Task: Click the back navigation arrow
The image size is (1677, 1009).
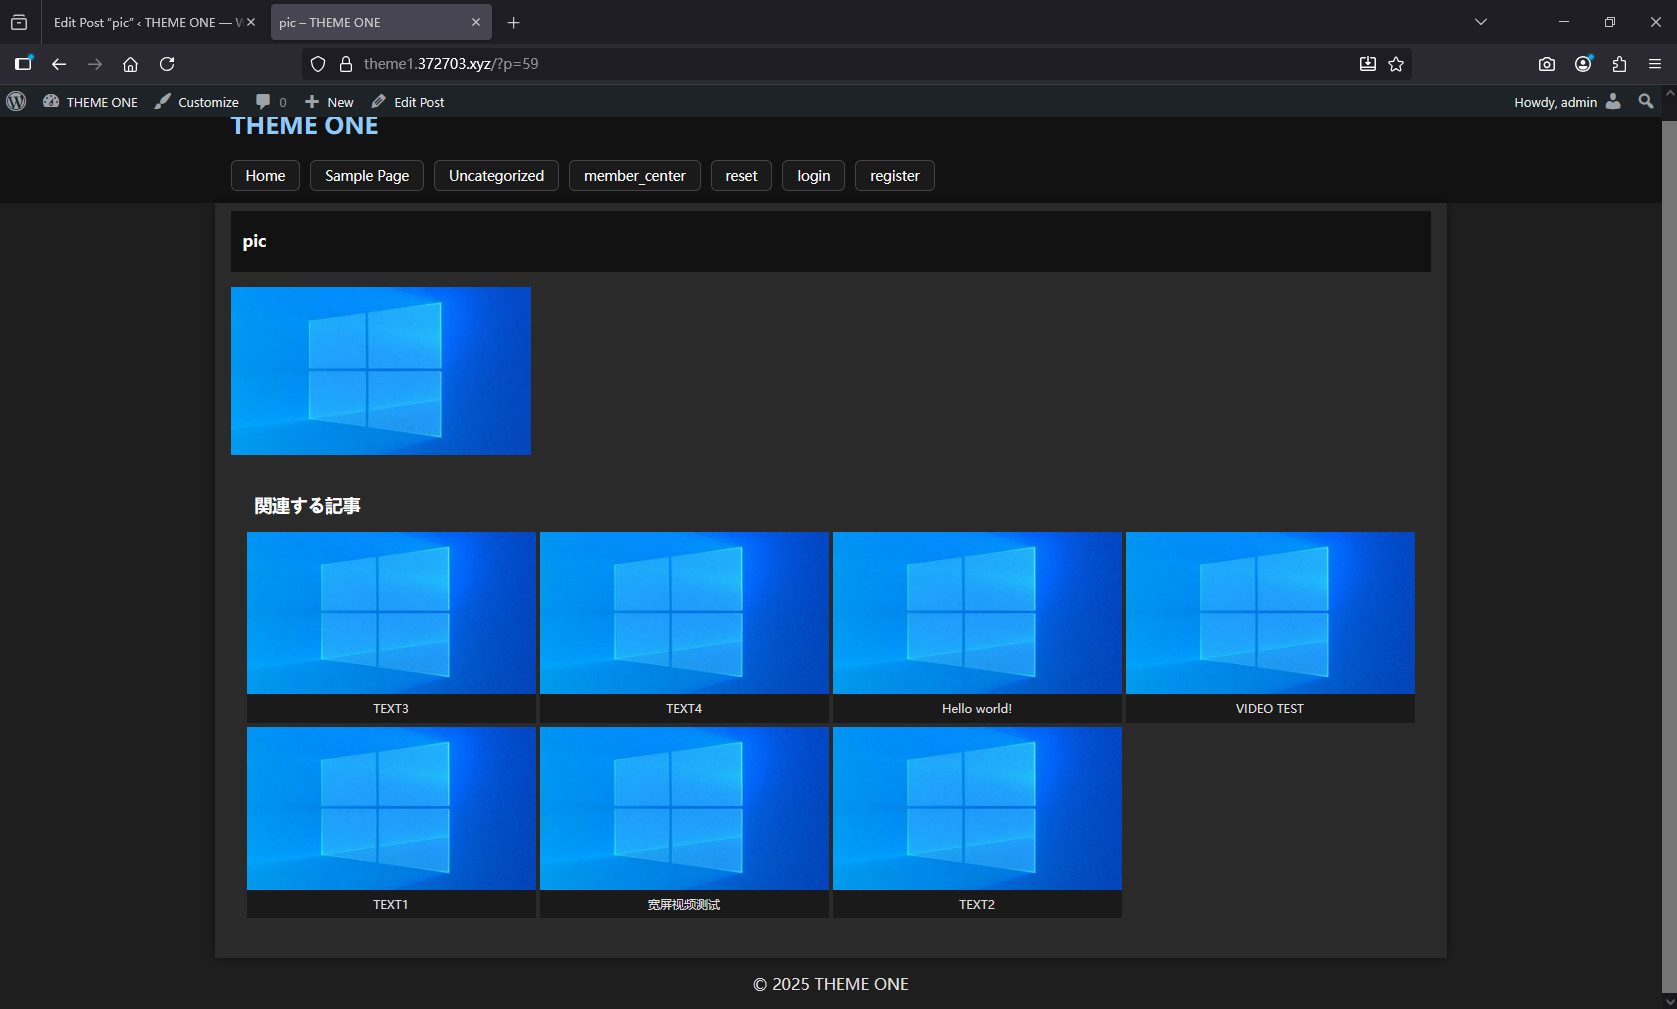Action: click(x=59, y=64)
